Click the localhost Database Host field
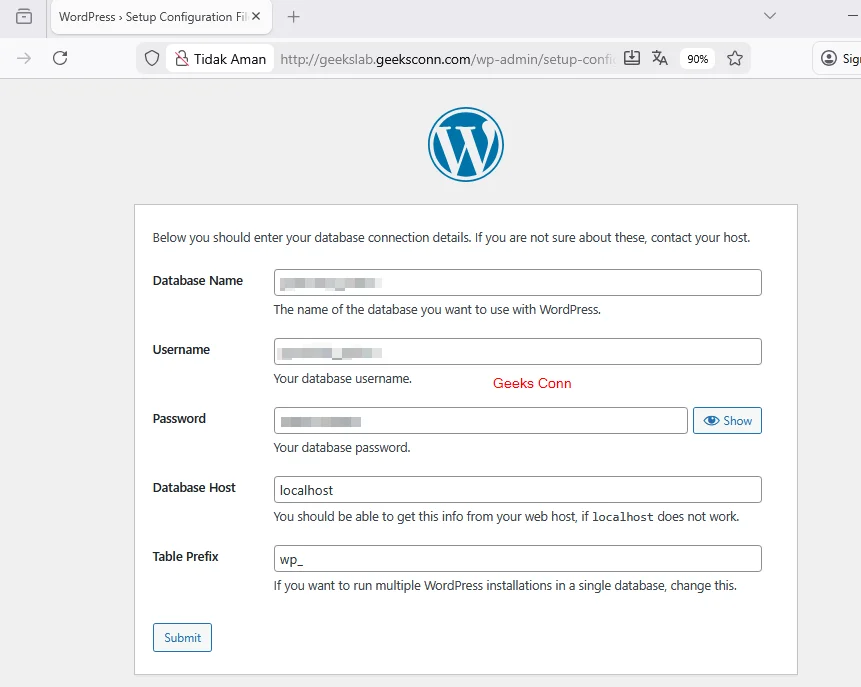This screenshot has height=687, width=861. click(x=517, y=489)
